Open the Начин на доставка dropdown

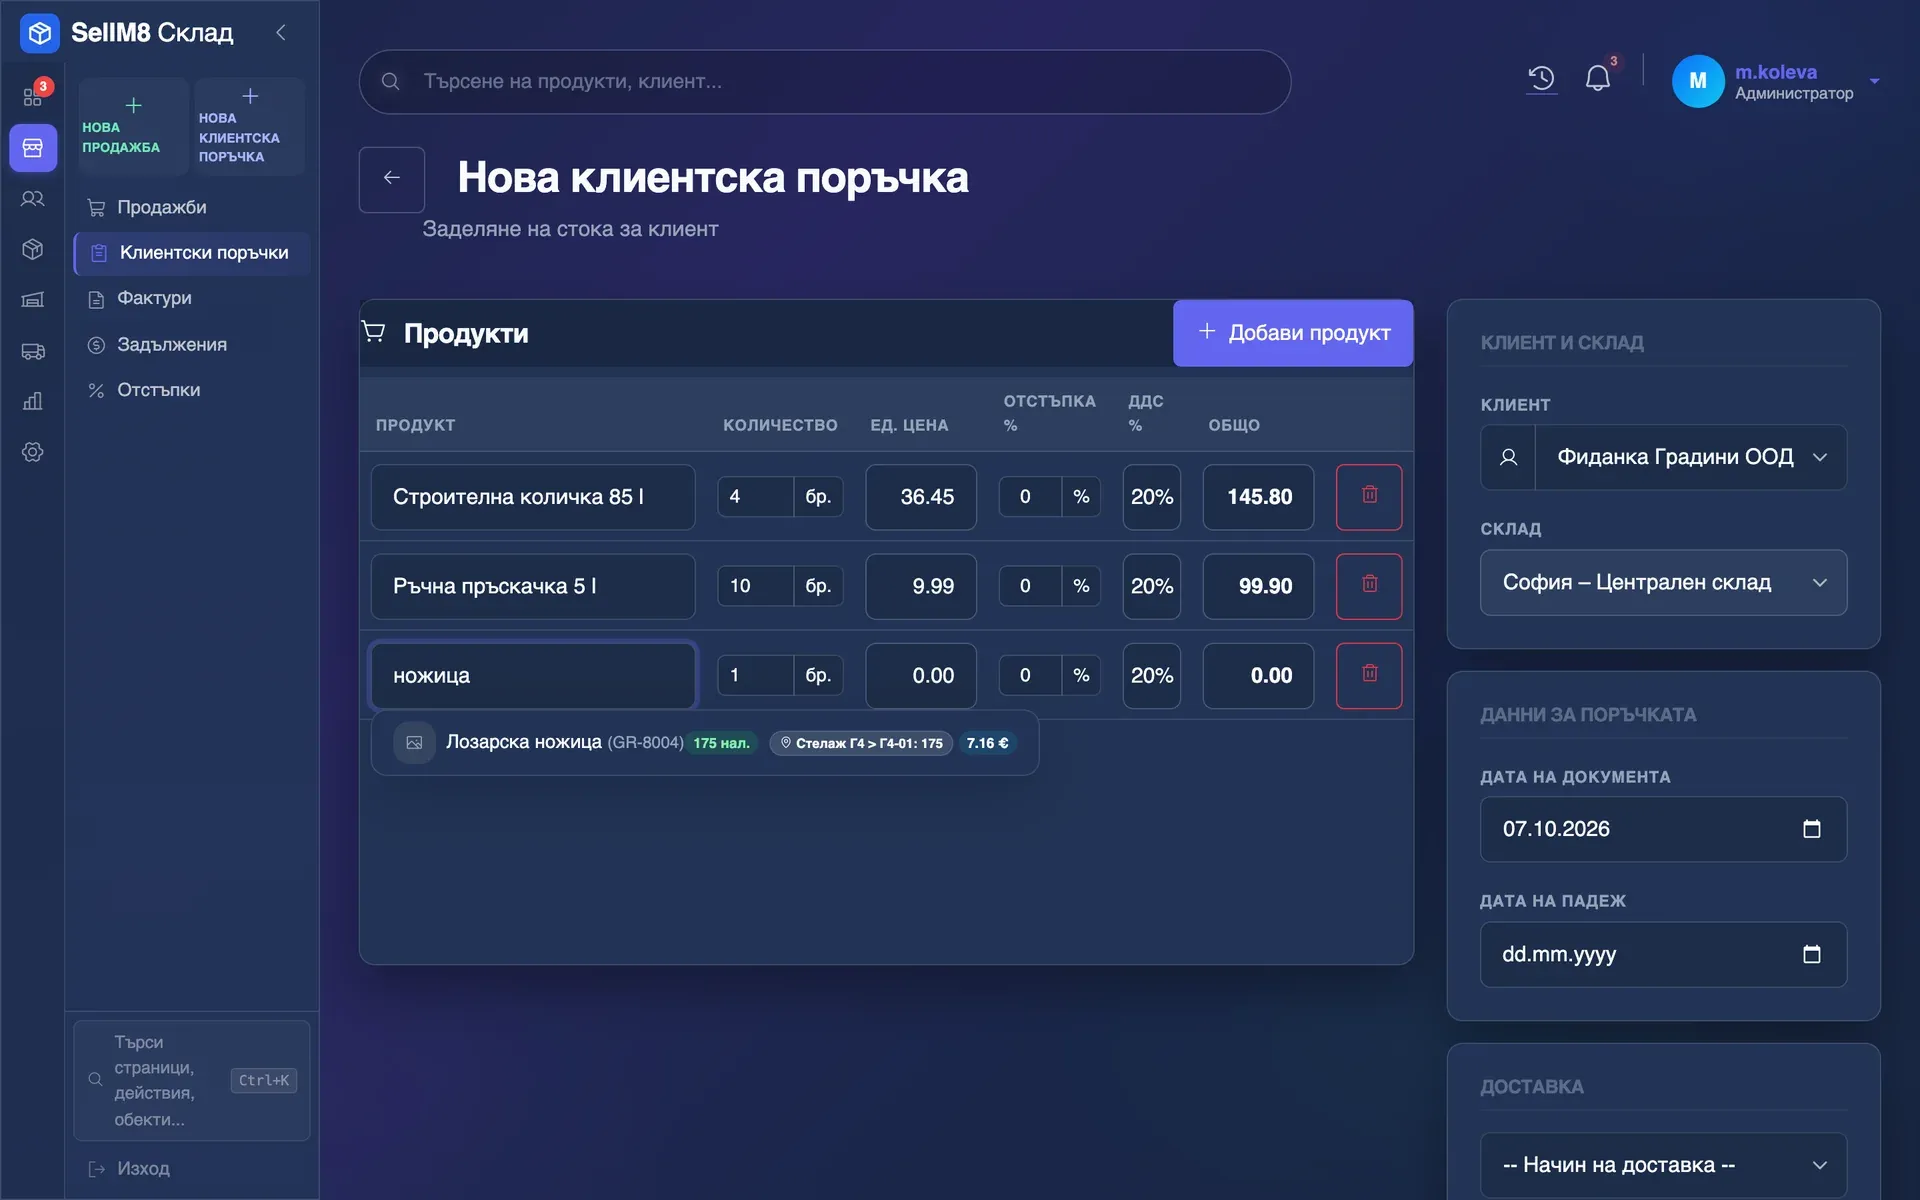(x=1663, y=1165)
